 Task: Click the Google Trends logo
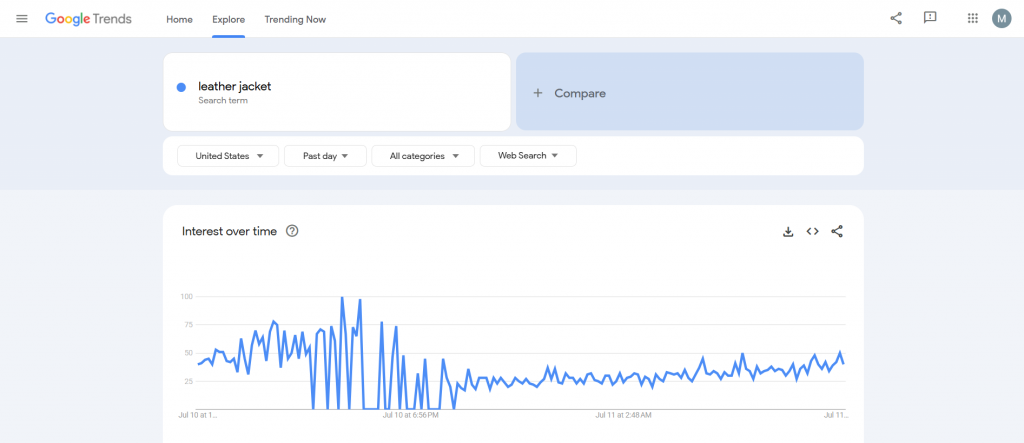pyautogui.click(x=88, y=19)
